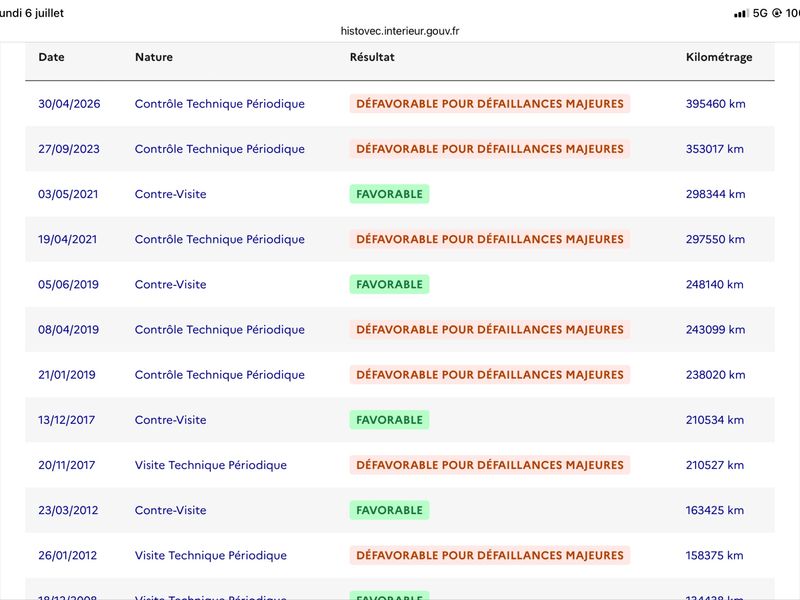Click the Nature column header

pos(154,57)
